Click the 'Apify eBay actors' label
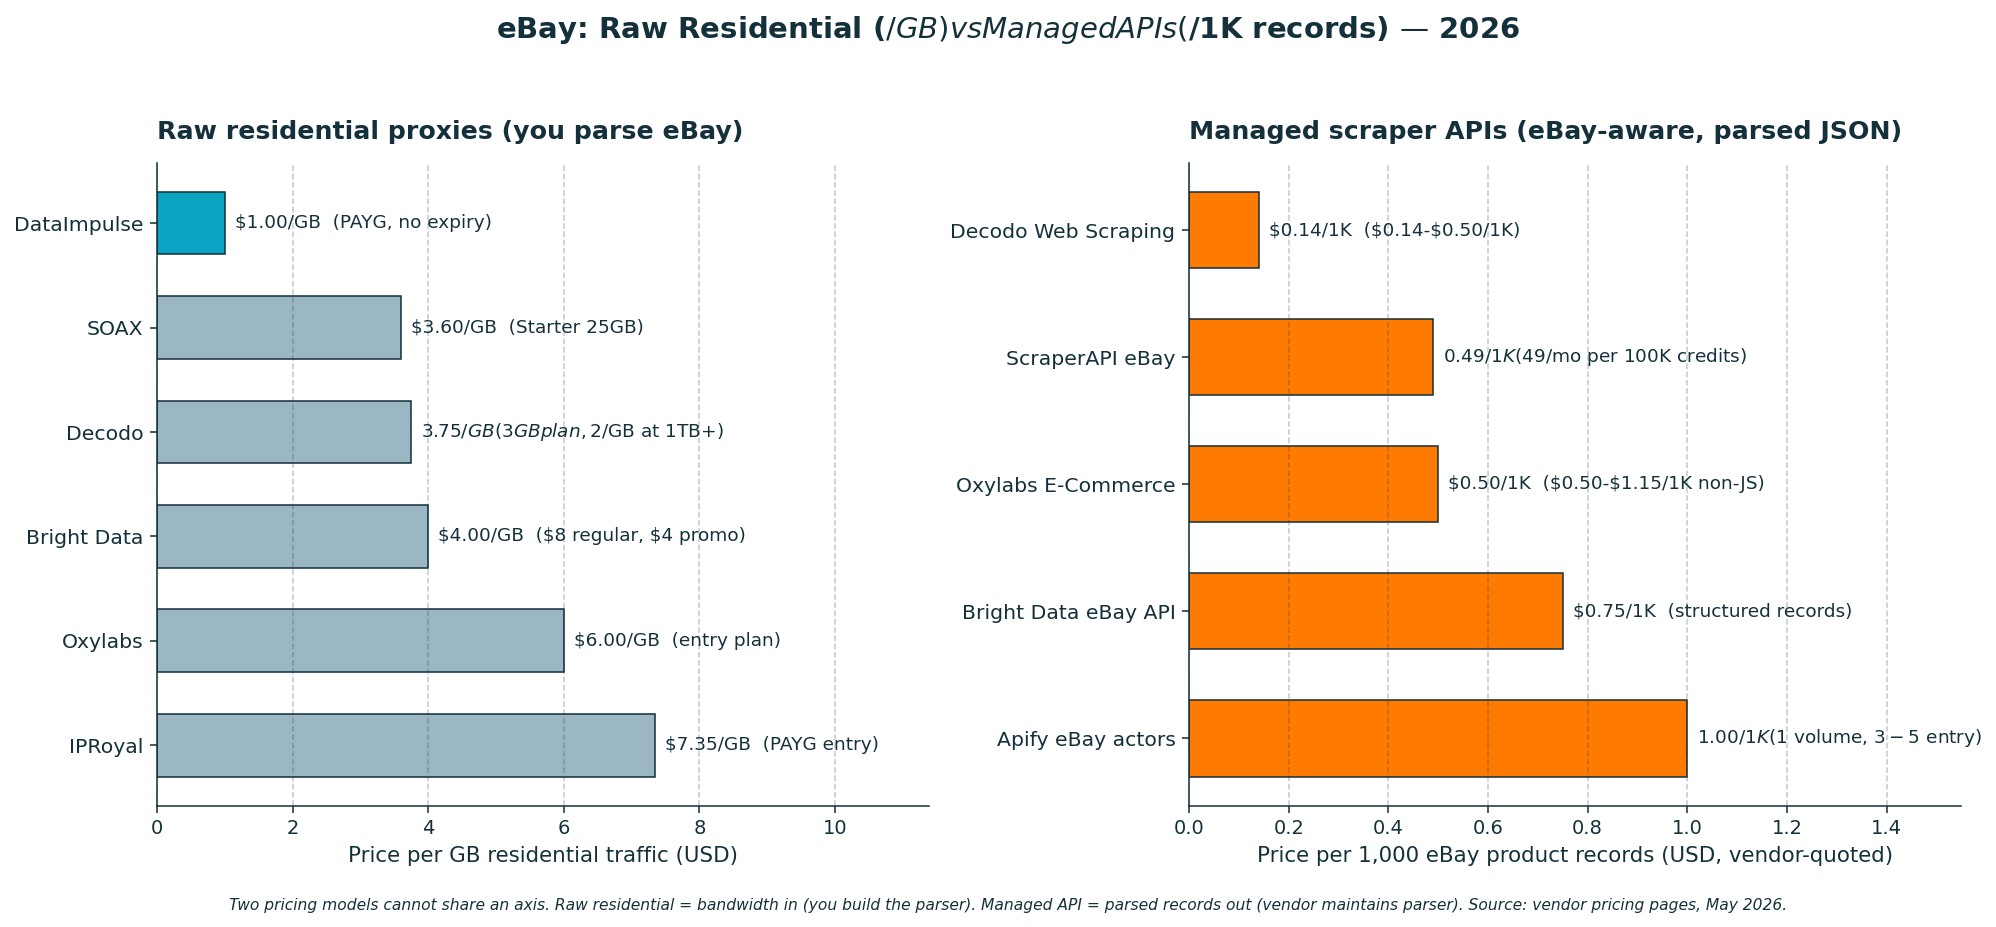Screen dimensions: 1996x927 tap(1086, 740)
